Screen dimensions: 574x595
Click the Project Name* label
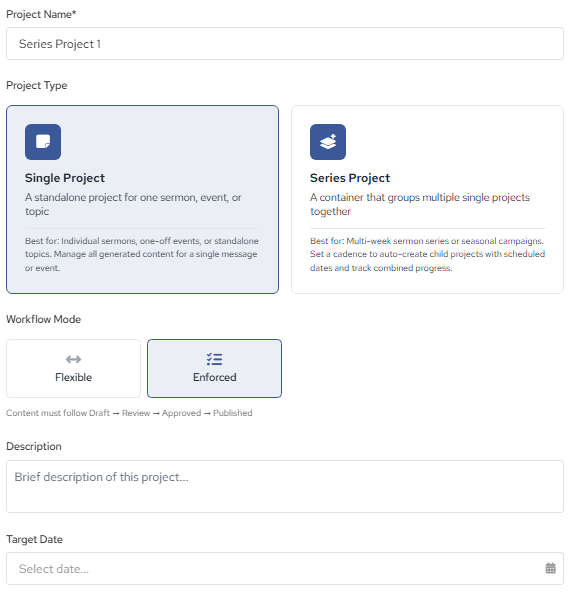click(41, 14)
